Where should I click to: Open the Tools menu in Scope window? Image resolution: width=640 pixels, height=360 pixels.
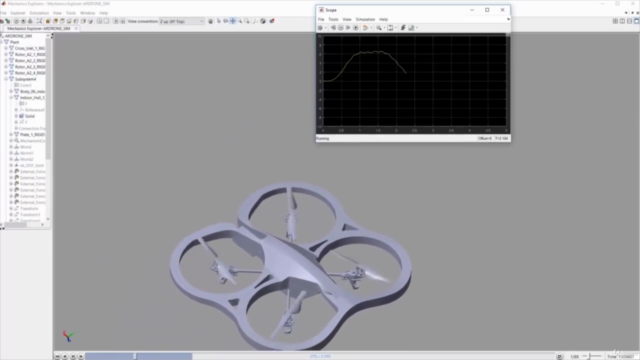point(333,19)
